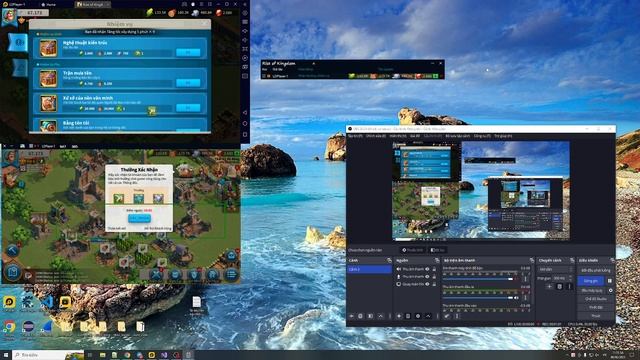Remove the selected scene in OBS
Image resolution: width=640 pixels, height=360 pixels.
(x=360, y=316)
